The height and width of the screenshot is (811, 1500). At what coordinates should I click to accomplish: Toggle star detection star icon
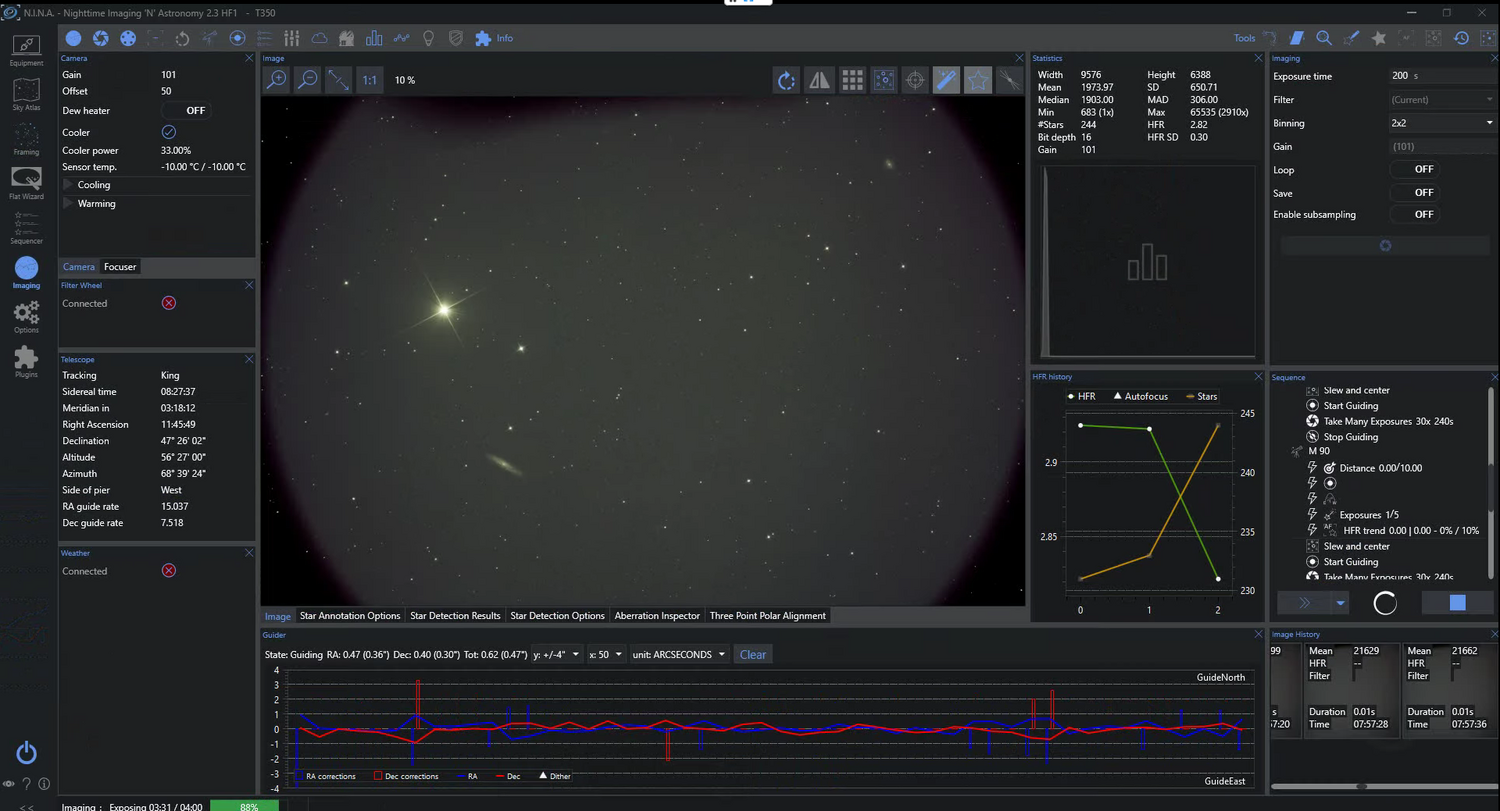coord(978,80)
